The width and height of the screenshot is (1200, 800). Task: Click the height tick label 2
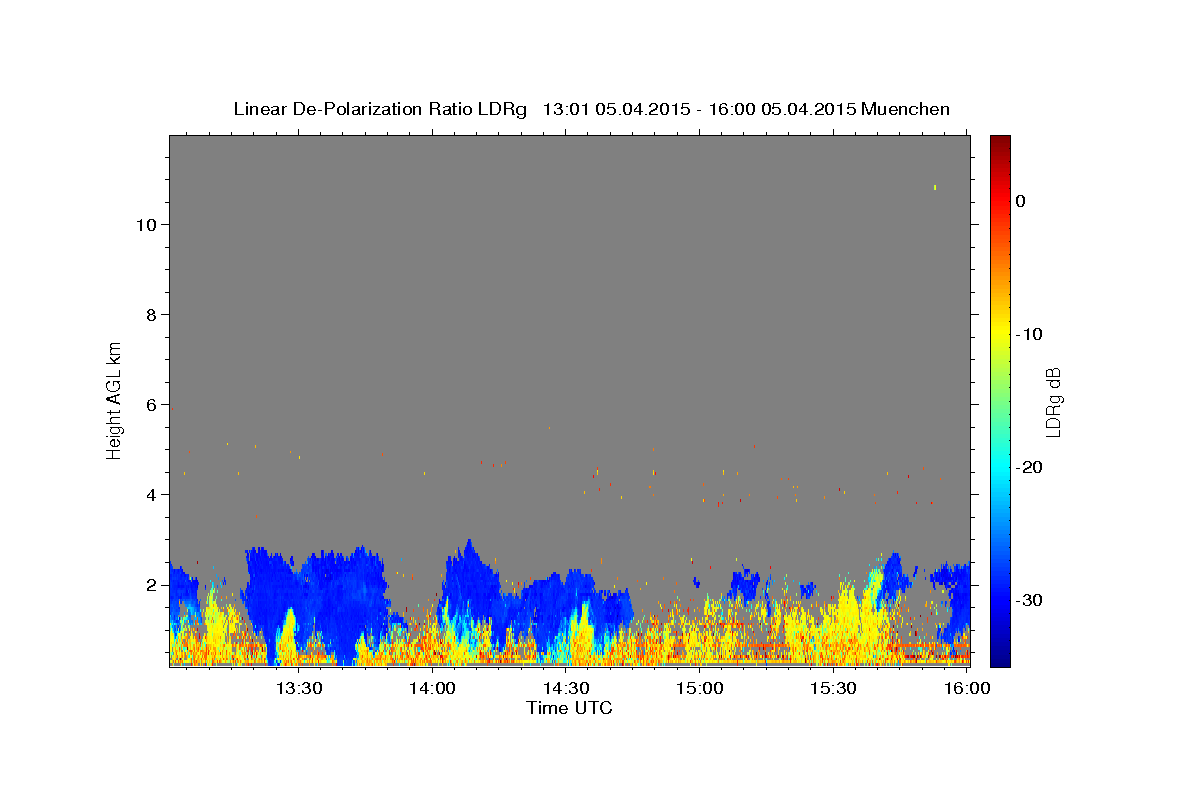[151, 584]
